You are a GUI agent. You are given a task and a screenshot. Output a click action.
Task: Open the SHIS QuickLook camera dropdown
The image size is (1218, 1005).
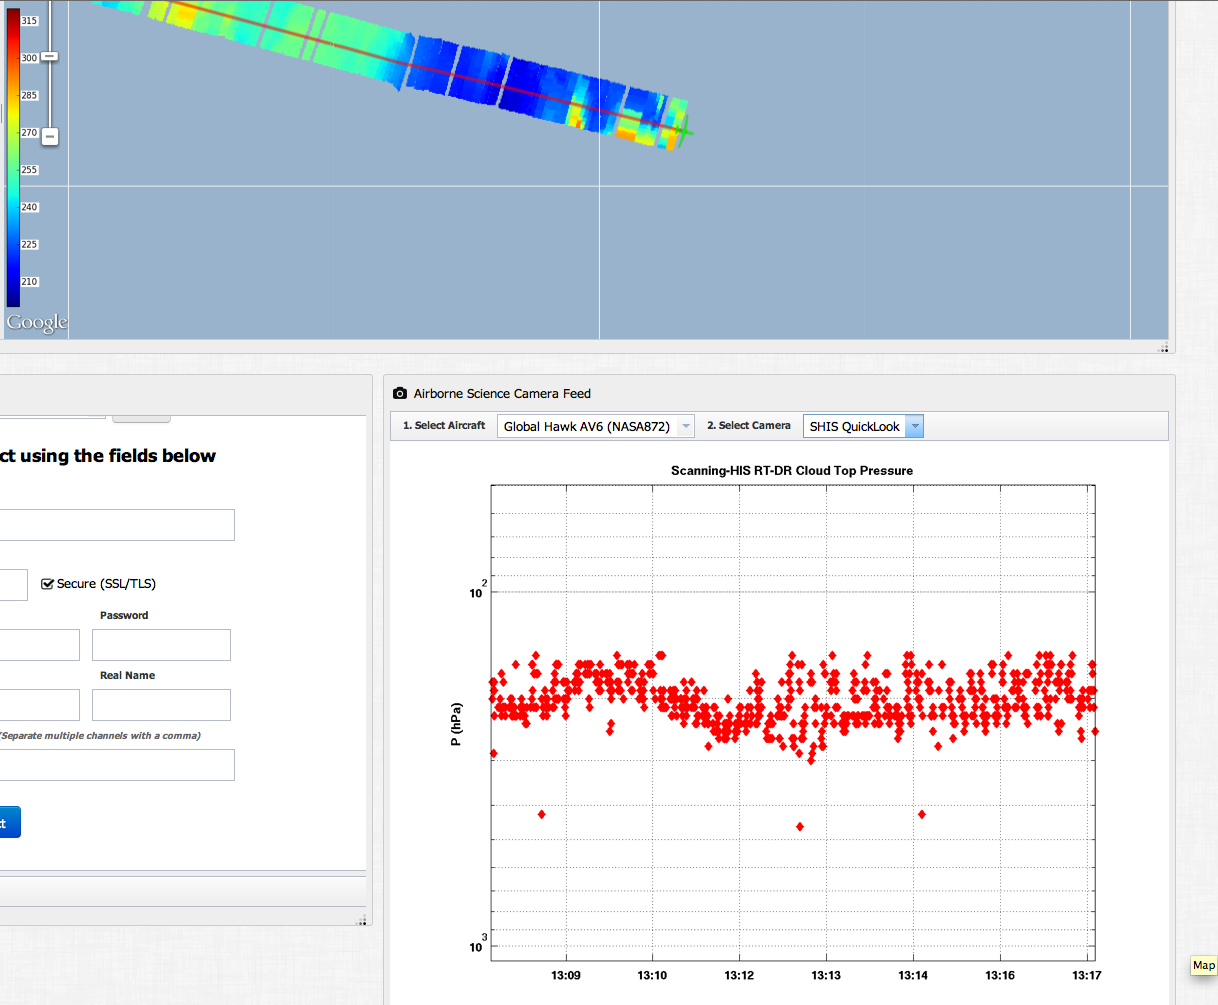(x=855, y=427)
